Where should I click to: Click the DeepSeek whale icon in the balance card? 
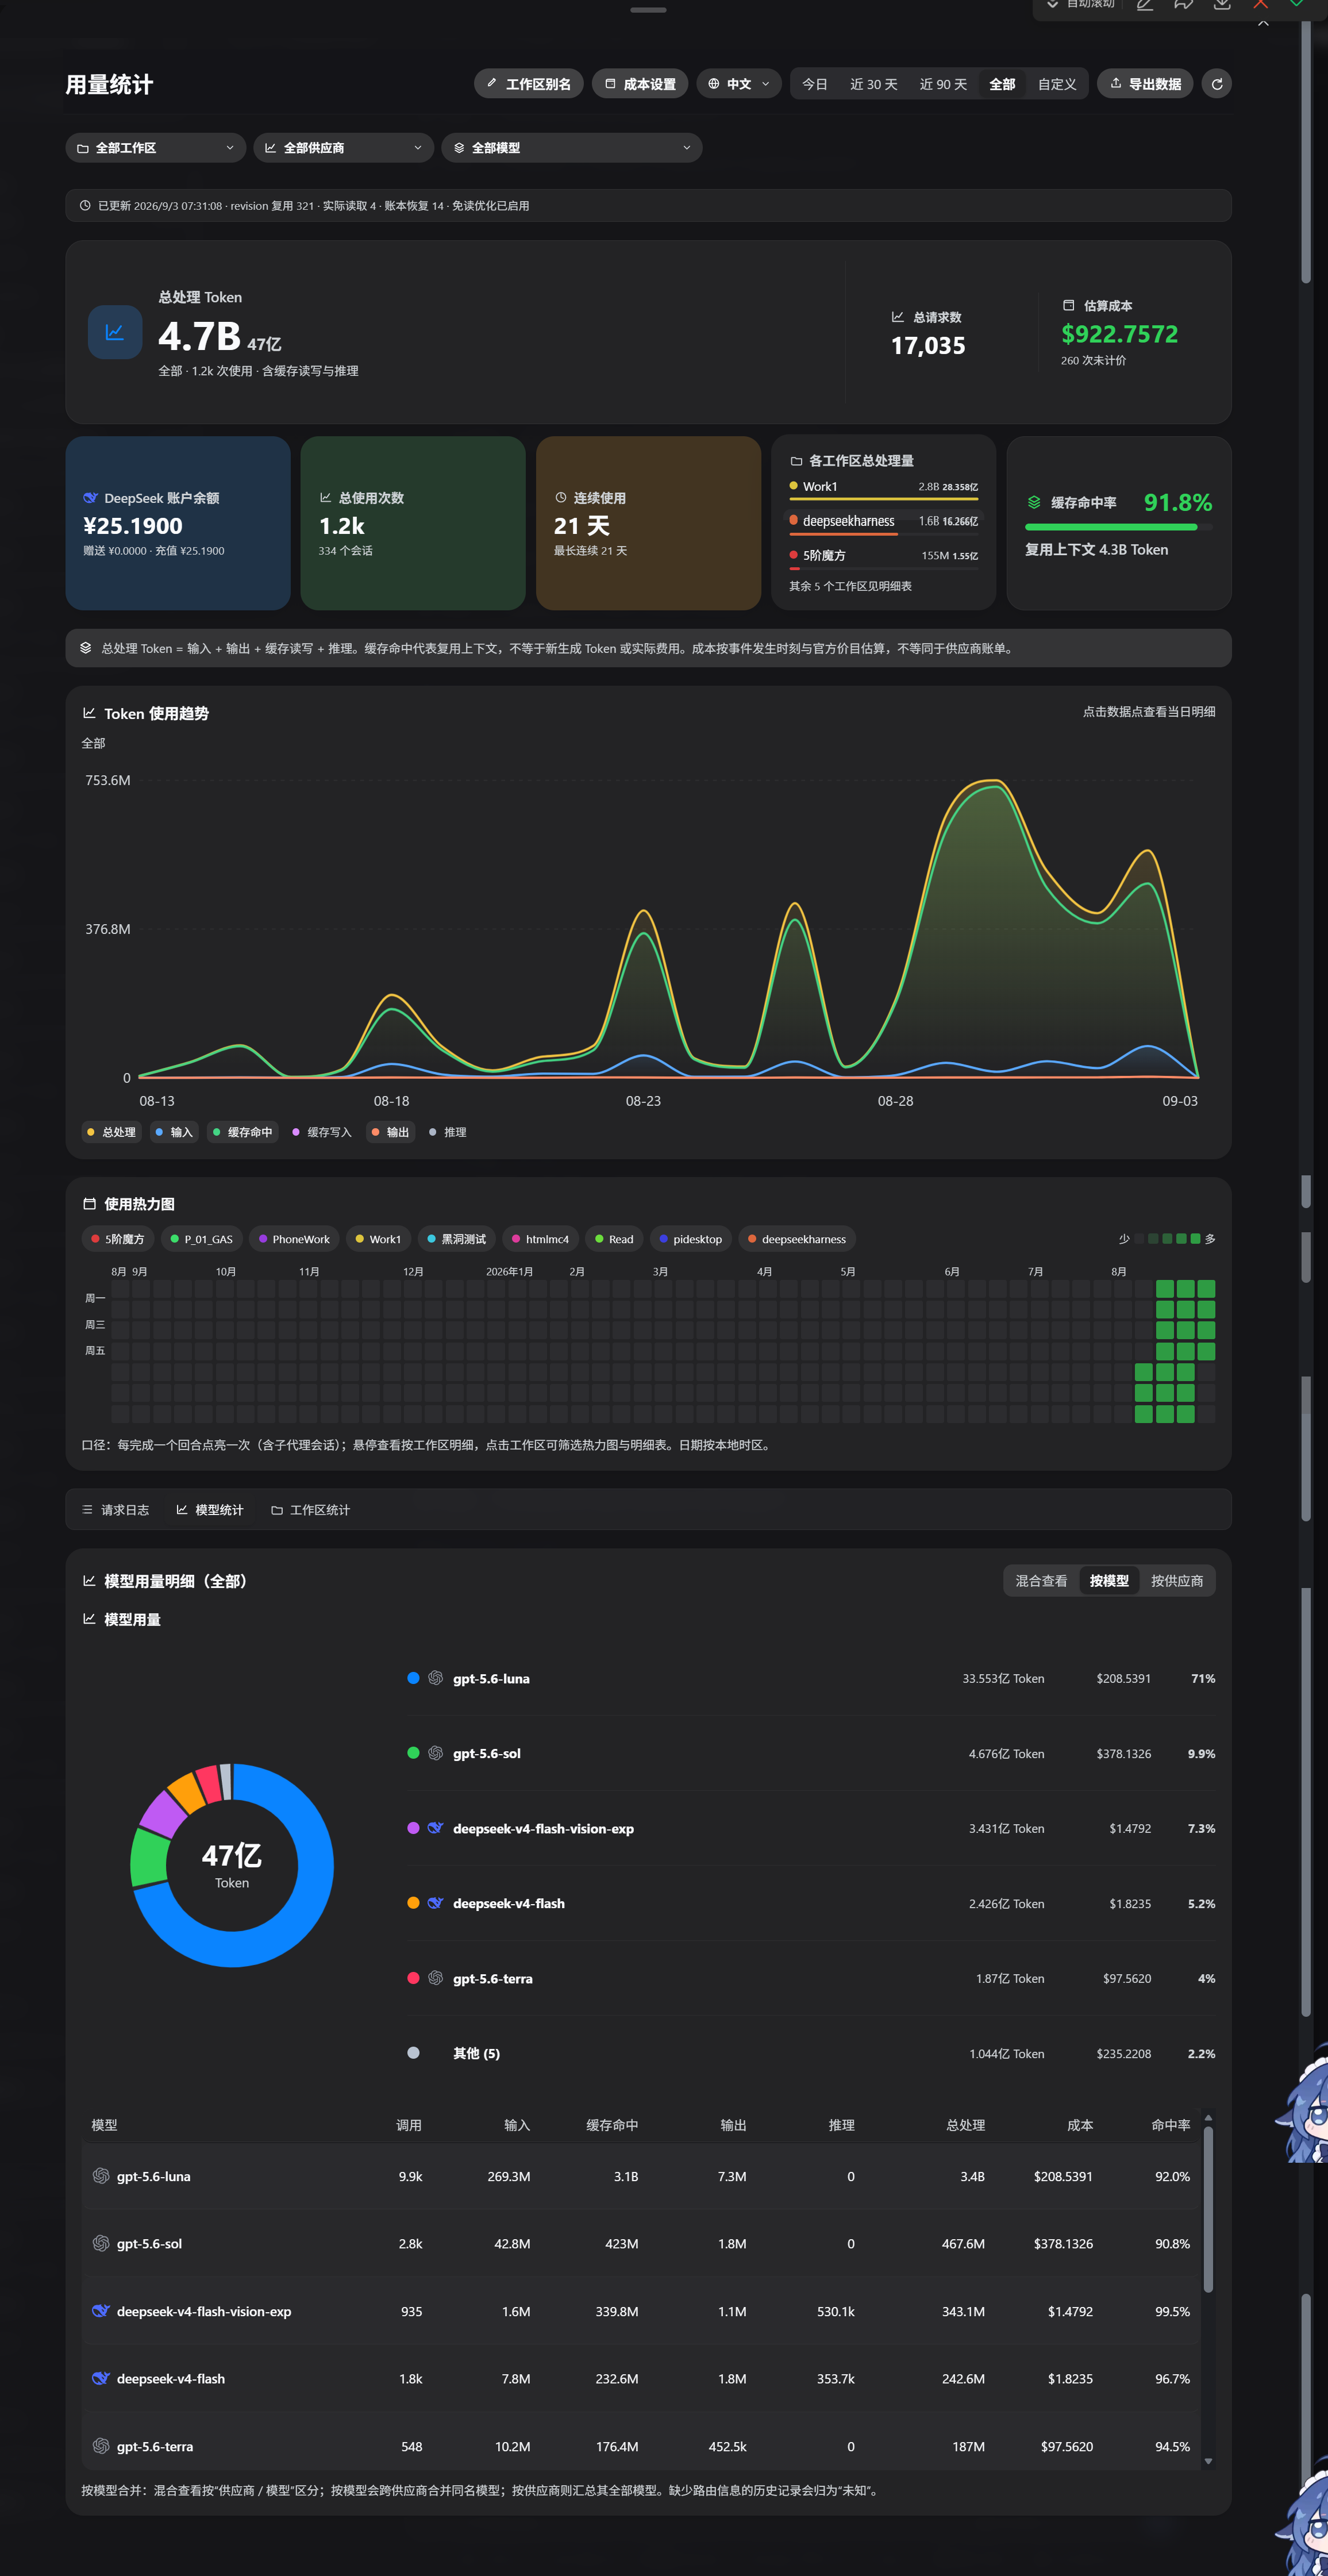(90, 498)
